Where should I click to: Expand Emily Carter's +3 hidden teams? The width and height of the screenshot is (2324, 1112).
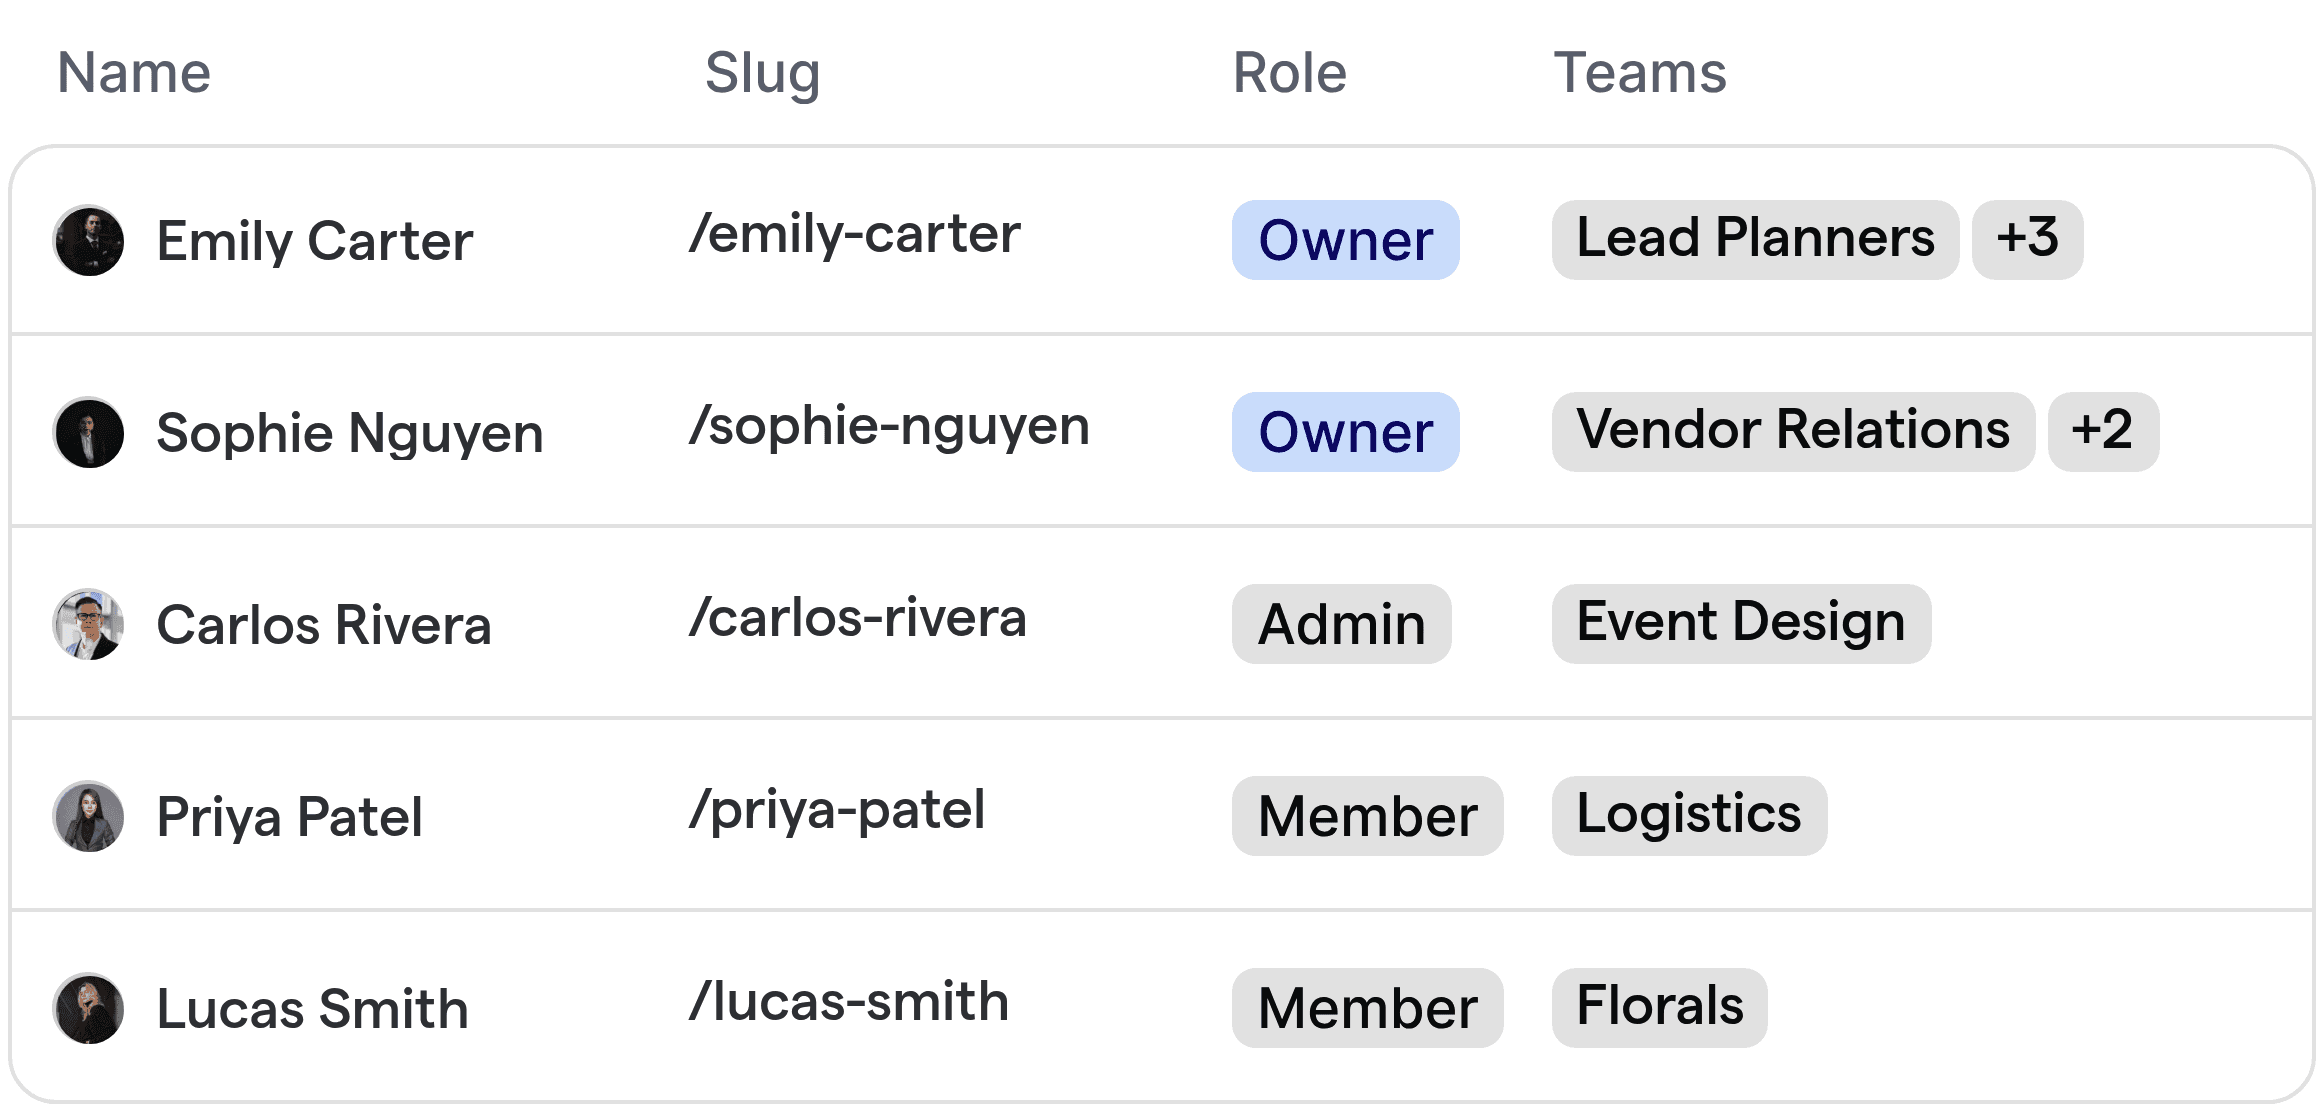(x=2027, y=238)
